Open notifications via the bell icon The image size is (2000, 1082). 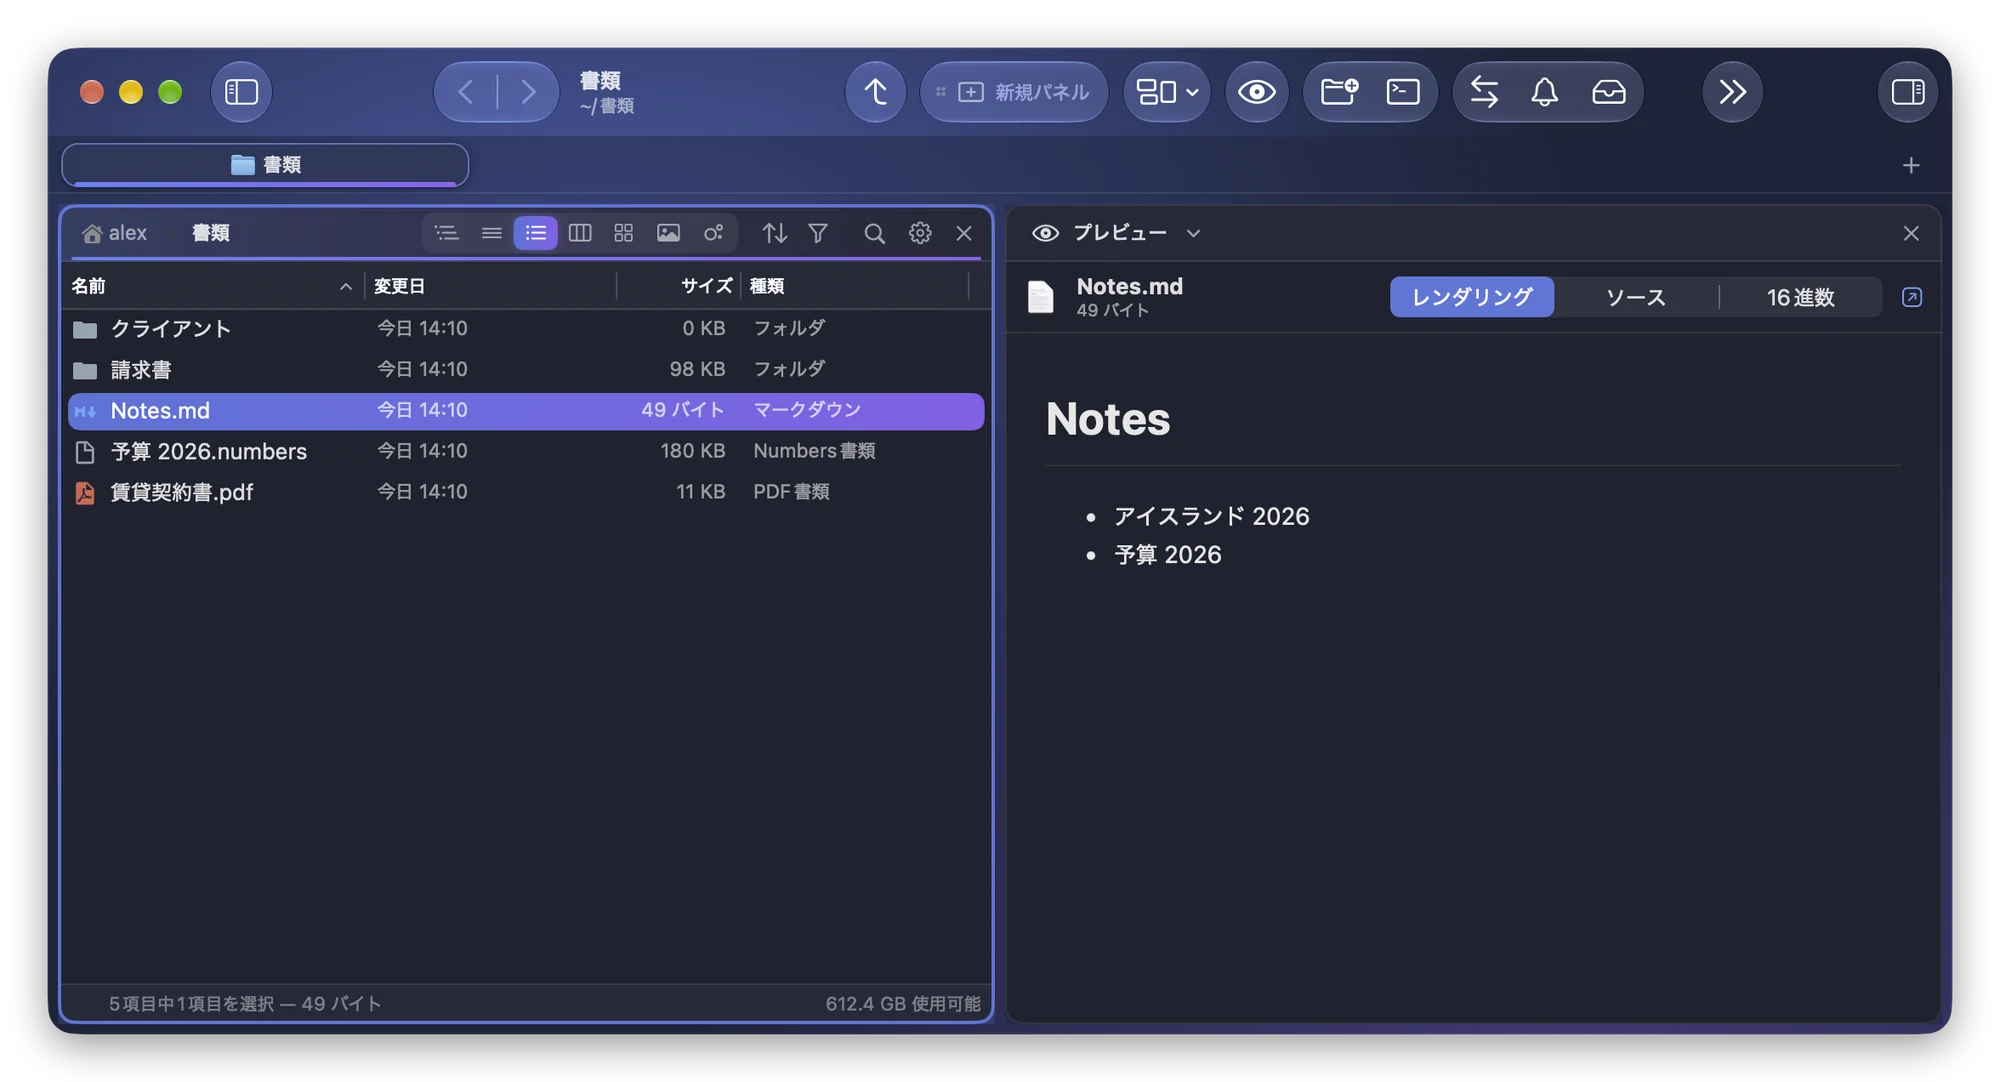point(1545,92)
